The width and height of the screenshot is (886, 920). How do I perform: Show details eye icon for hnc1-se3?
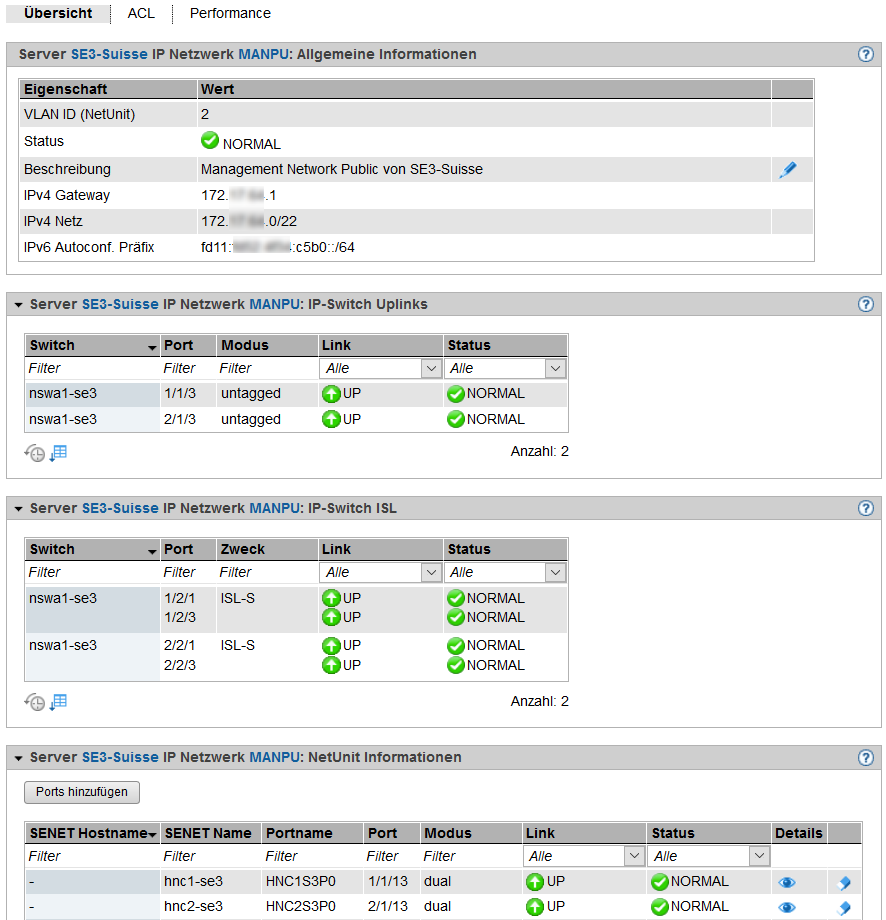coord(787,883)
